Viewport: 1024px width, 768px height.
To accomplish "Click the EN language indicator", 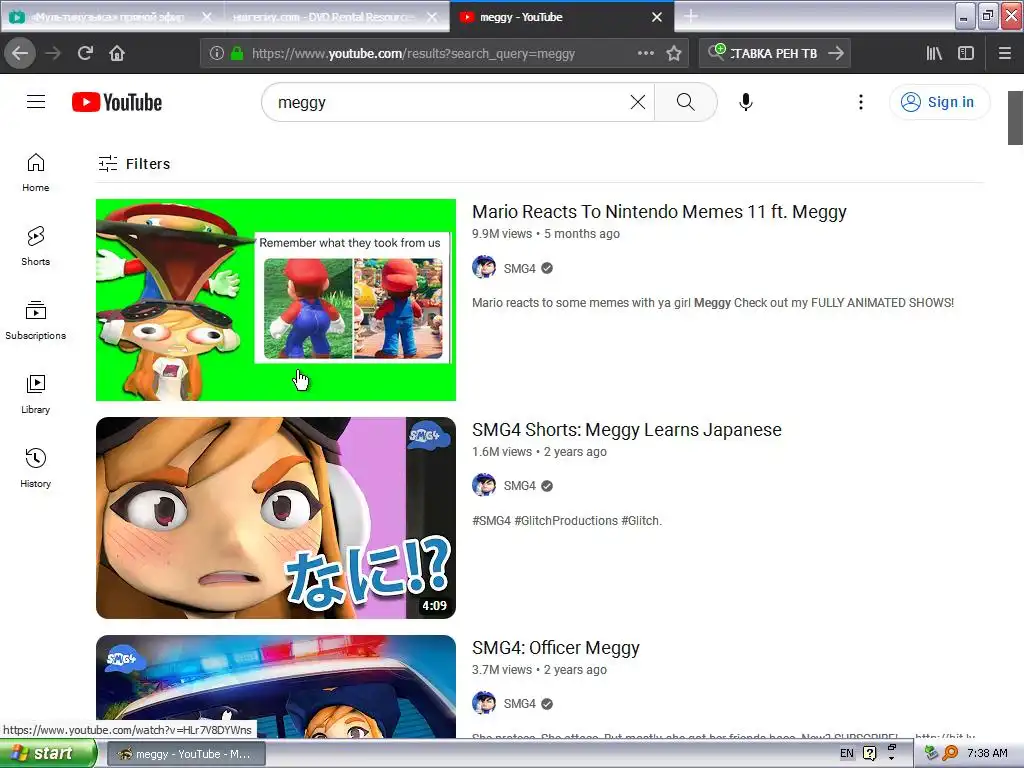I will pyautogui.click(x=846, y=754).
